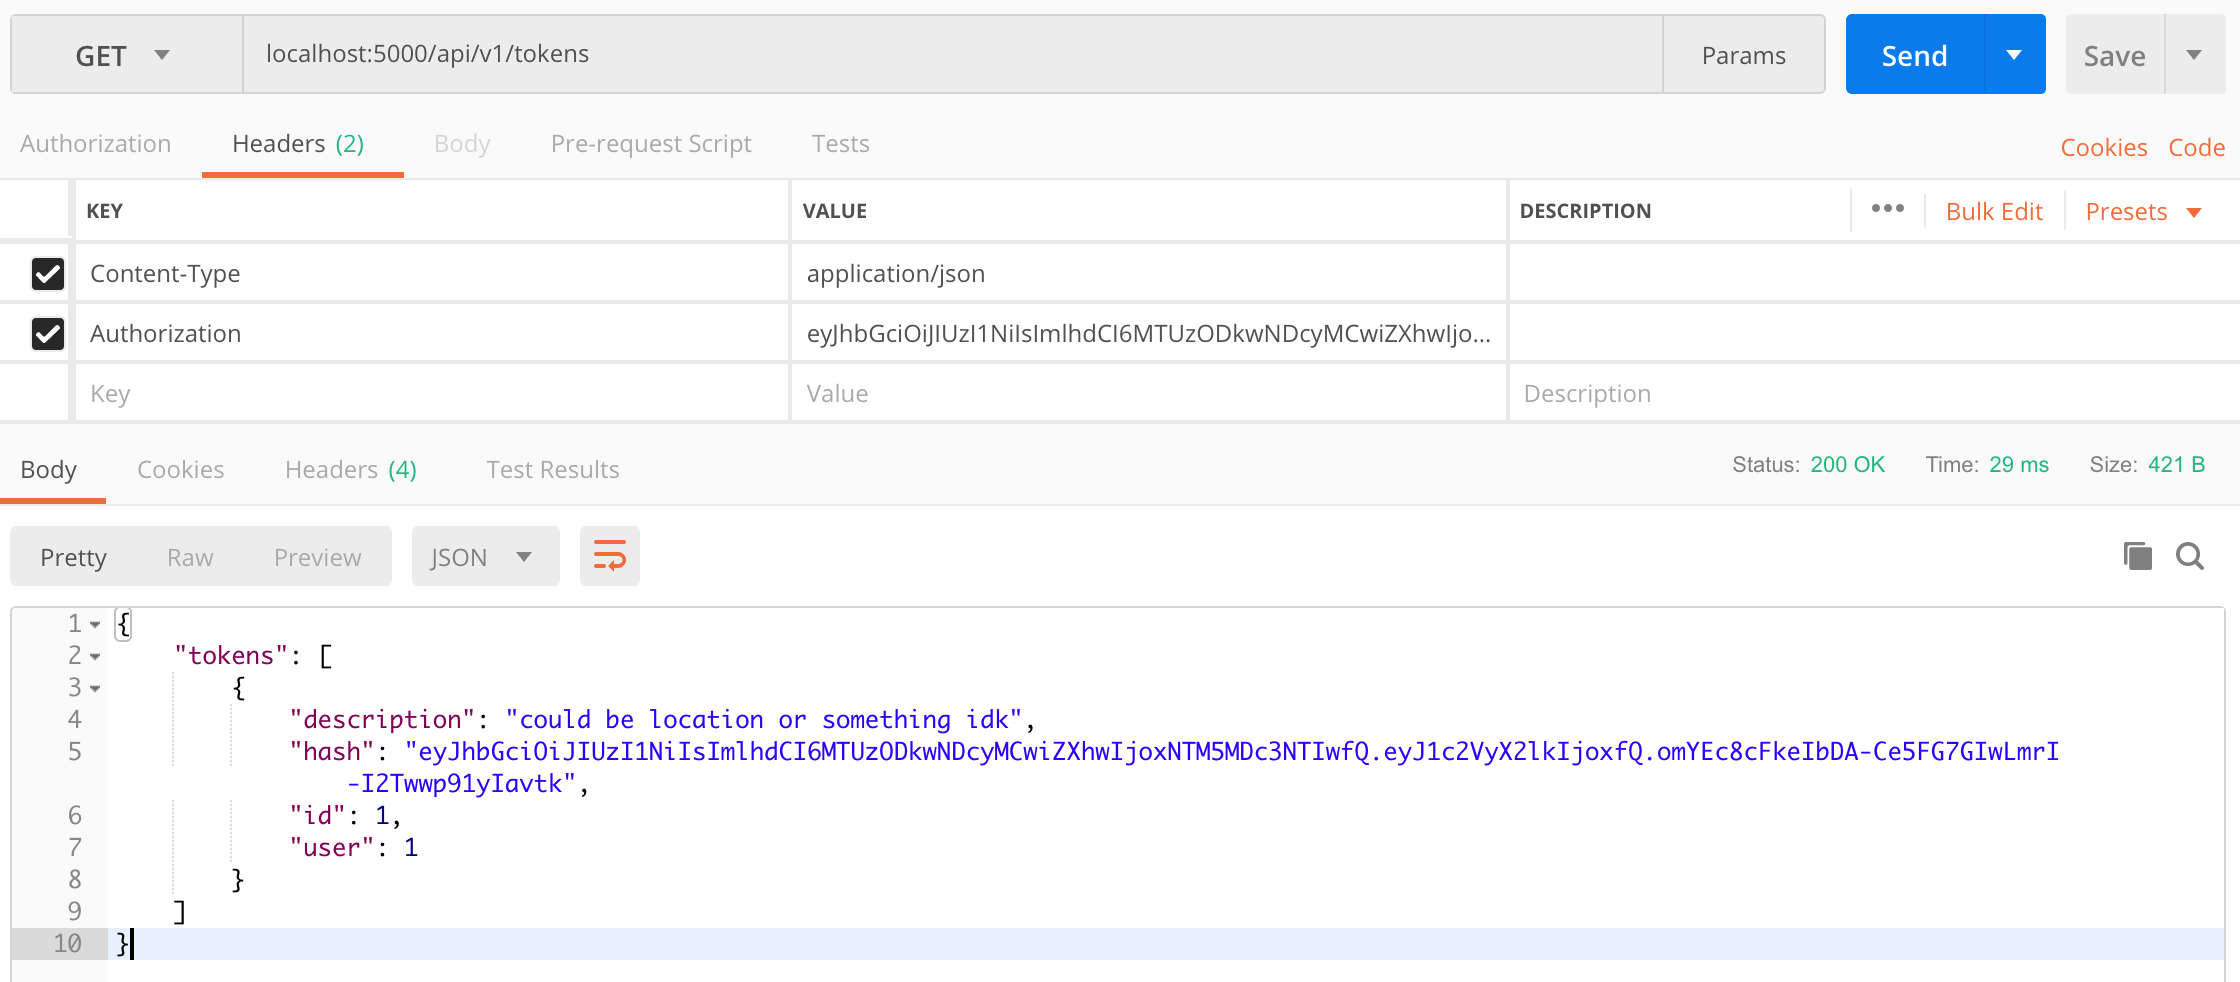
Task: Collapse the tokens array at line 2
Action: [95, 657]
